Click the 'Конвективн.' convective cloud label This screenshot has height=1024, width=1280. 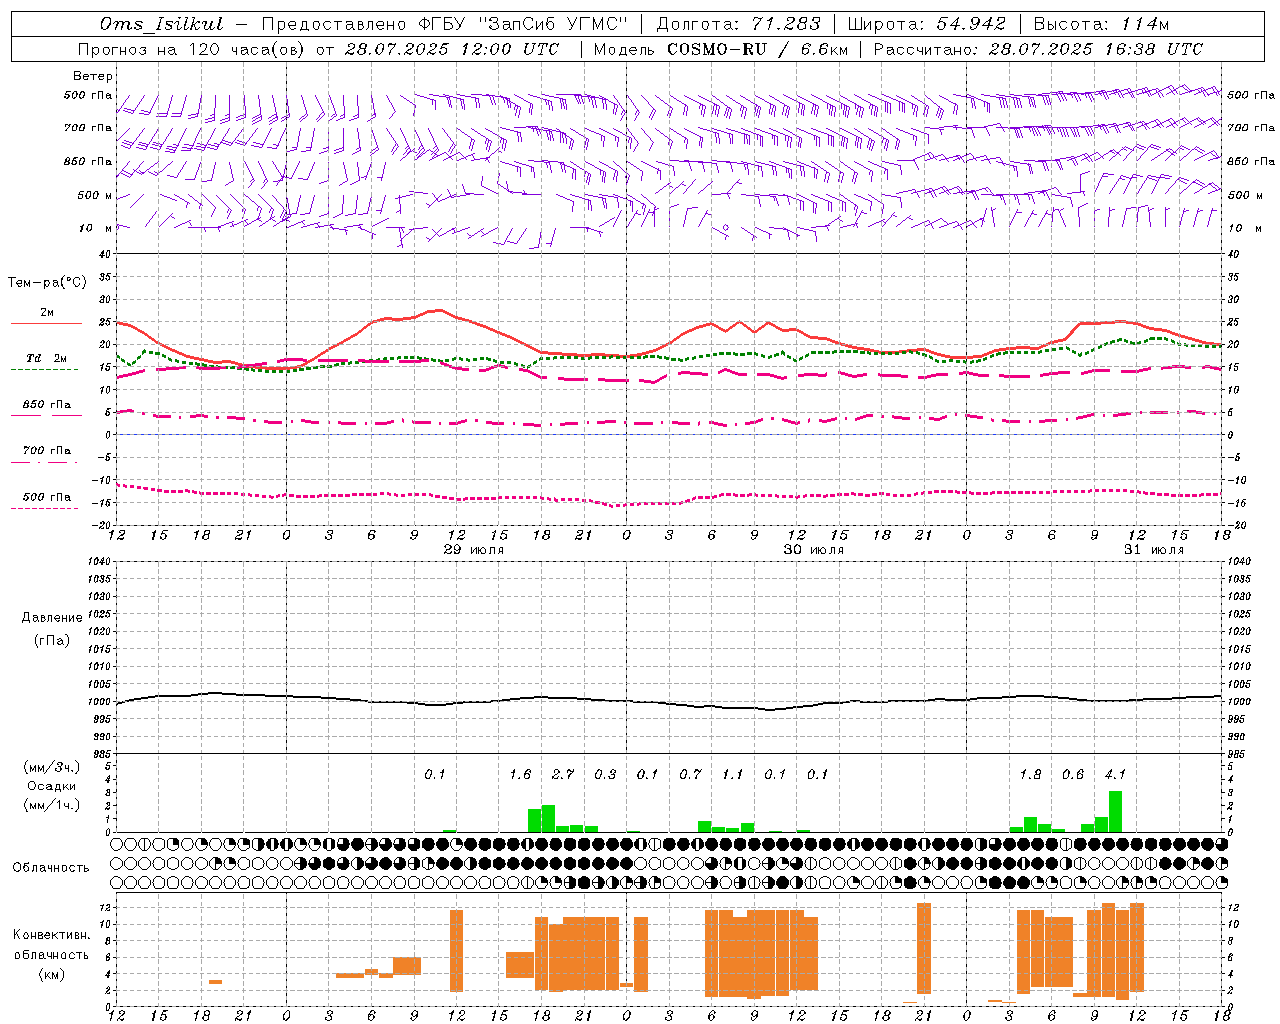click(52, 935)
